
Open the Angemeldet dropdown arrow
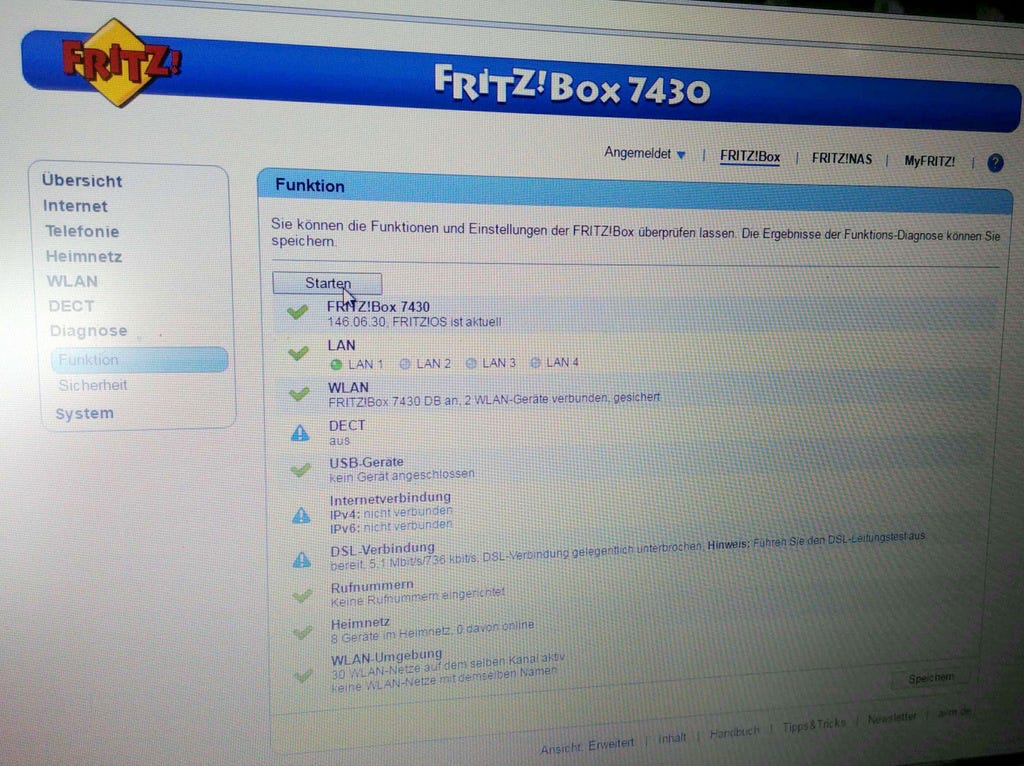click(681, 155)
